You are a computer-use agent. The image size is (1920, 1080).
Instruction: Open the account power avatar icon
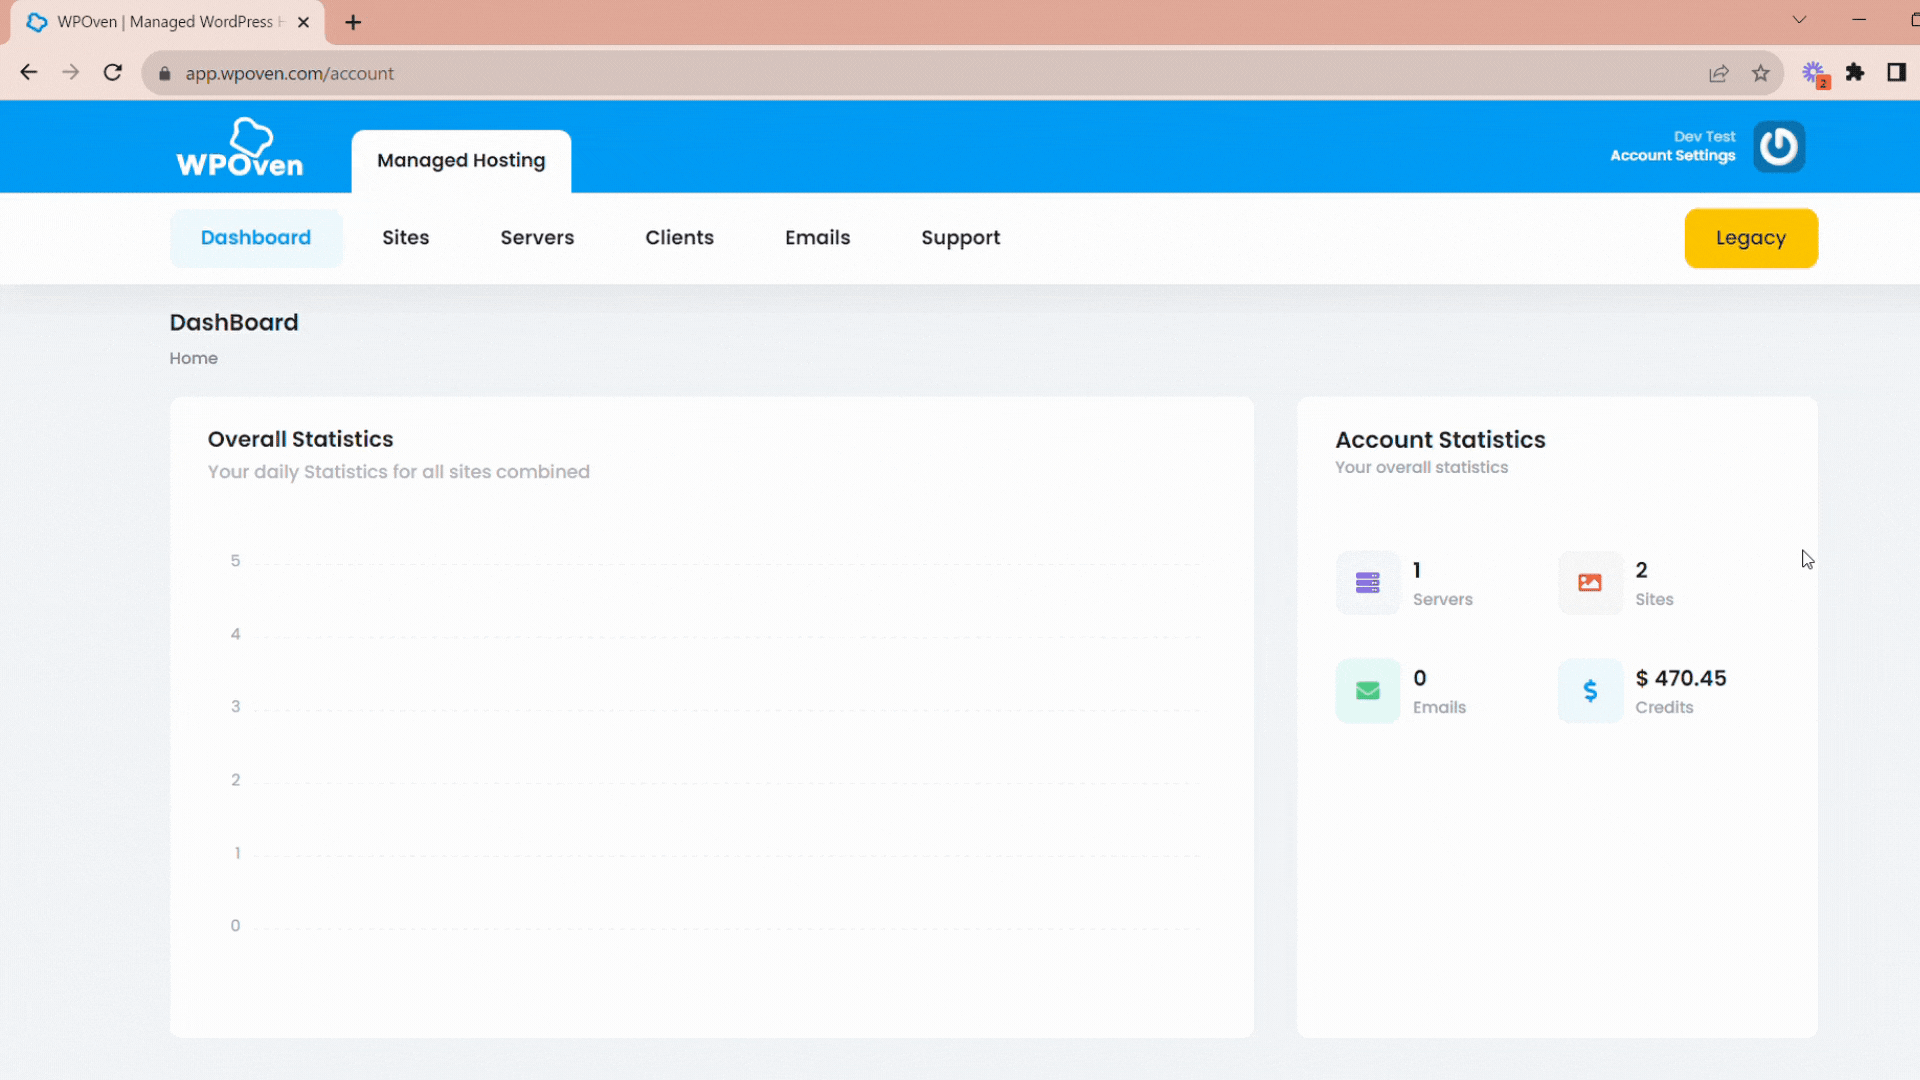(1779, 147)
